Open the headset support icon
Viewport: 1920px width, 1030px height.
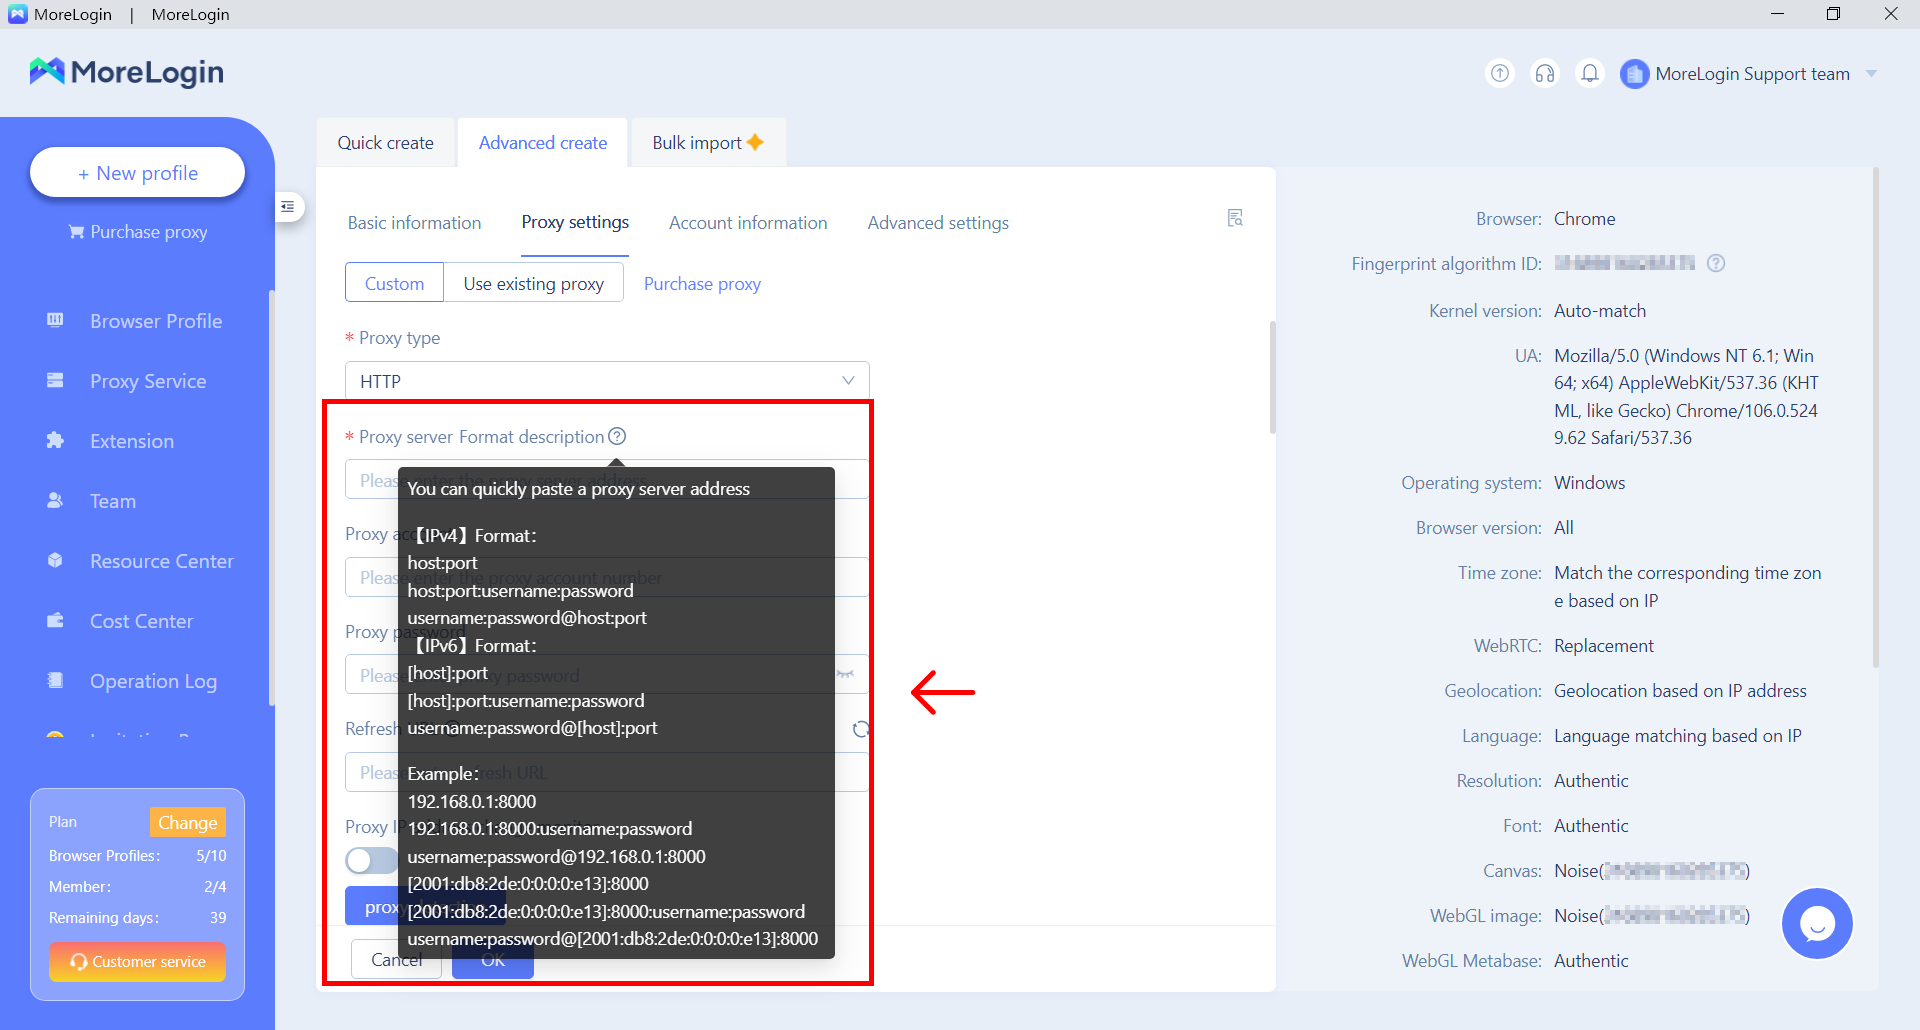click(1544, 73)
